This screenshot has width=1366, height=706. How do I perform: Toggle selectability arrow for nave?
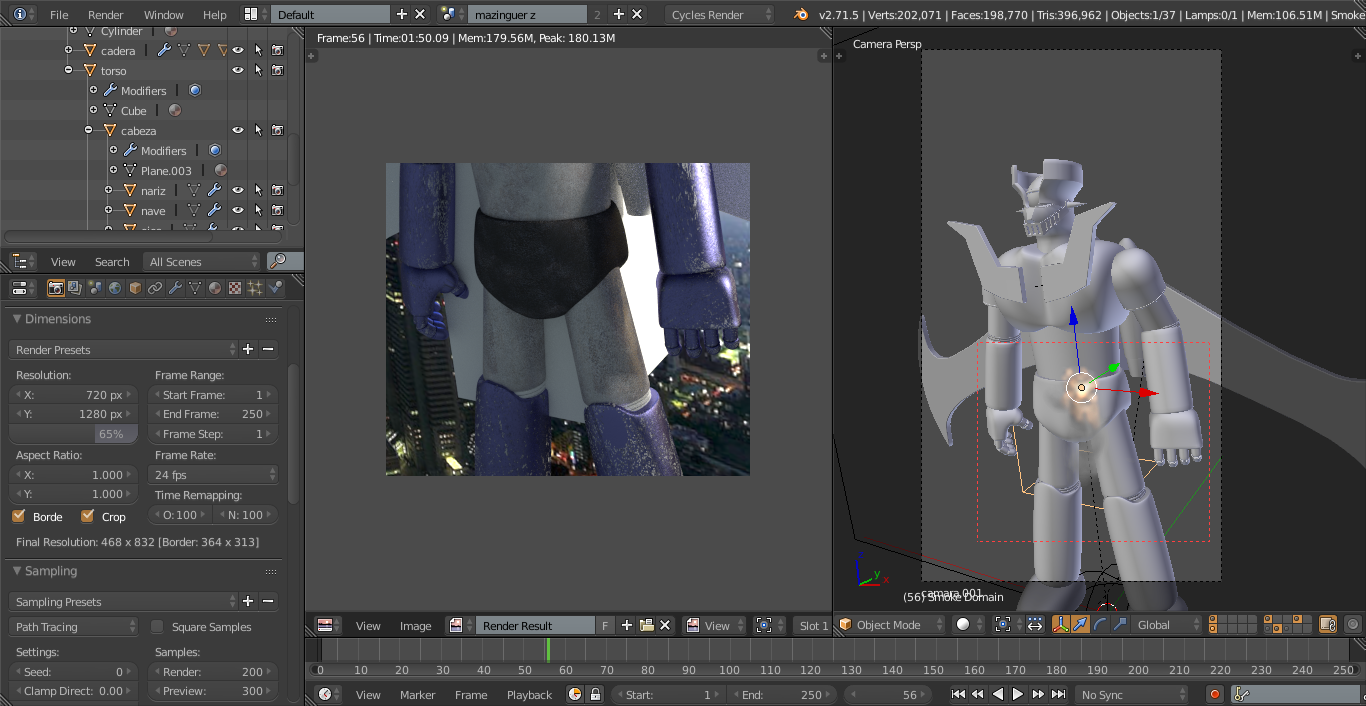point(258,210)
